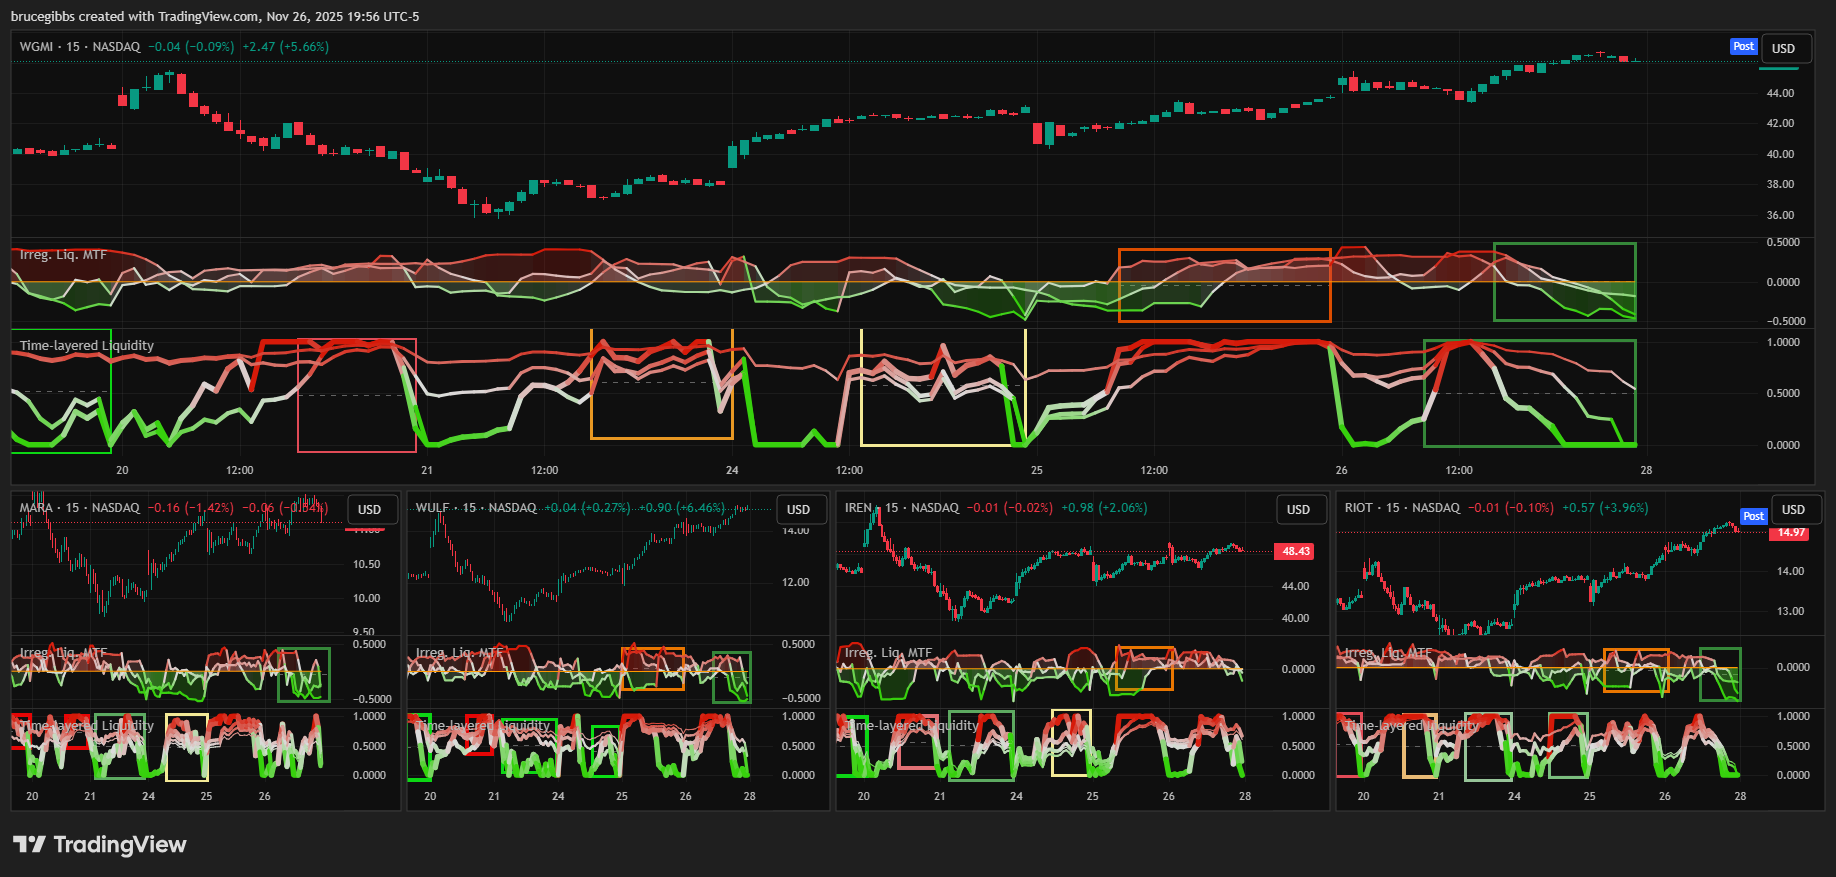Image resolution: width=1836 pixels, height=877 pixels.
Task: Open the USD currency selector on WULF chart
Action: pos(798,510)
